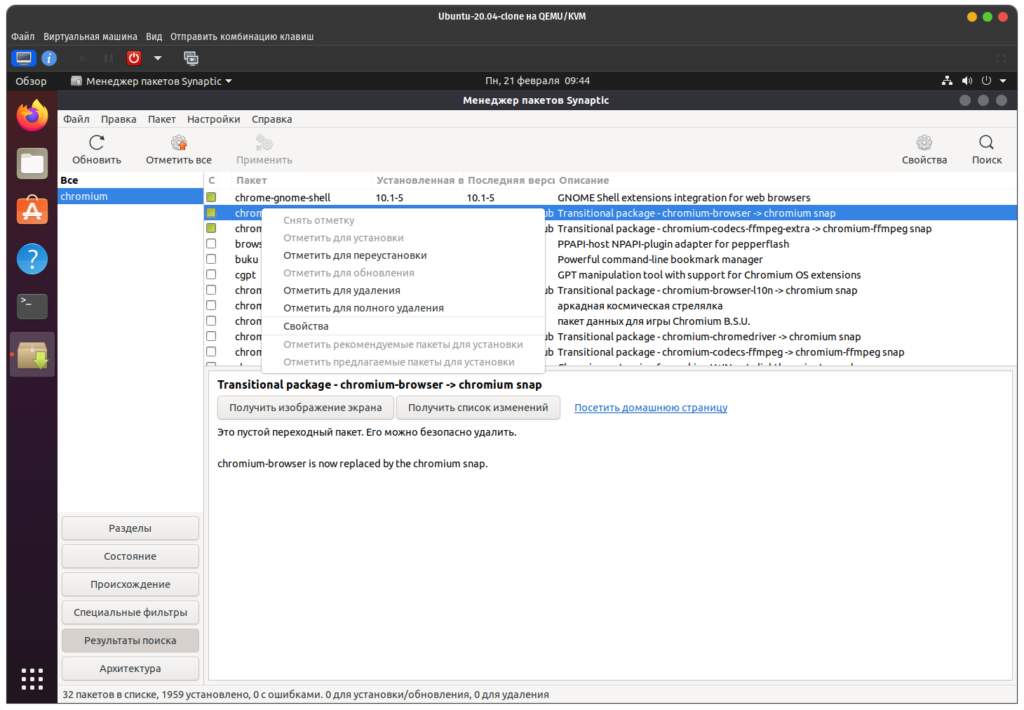This screenshot has height=710, width=1024.
Task: Toggle status checkbox for cgpt package
Action: pos(211,275)
